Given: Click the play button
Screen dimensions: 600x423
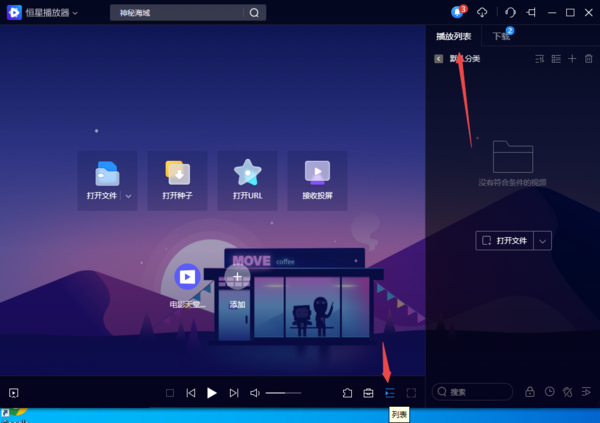Looking at the screenshot, I should [212, 393].
